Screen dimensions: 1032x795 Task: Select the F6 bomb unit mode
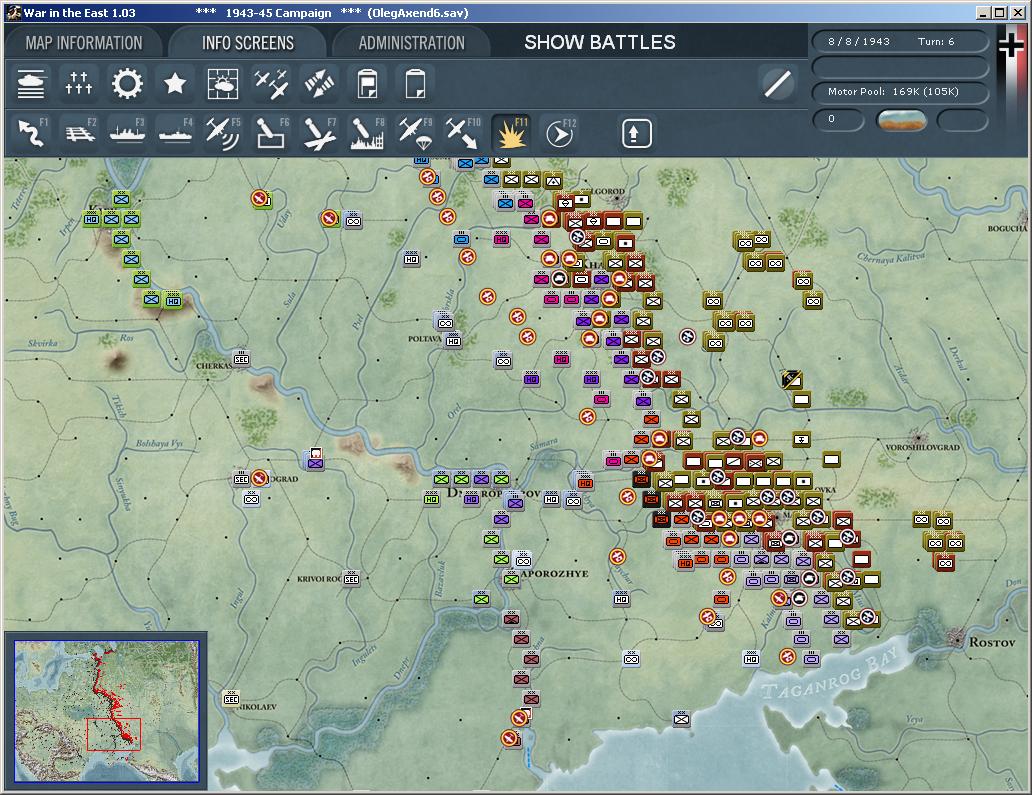pyautogui.click(x=272, y=132)
